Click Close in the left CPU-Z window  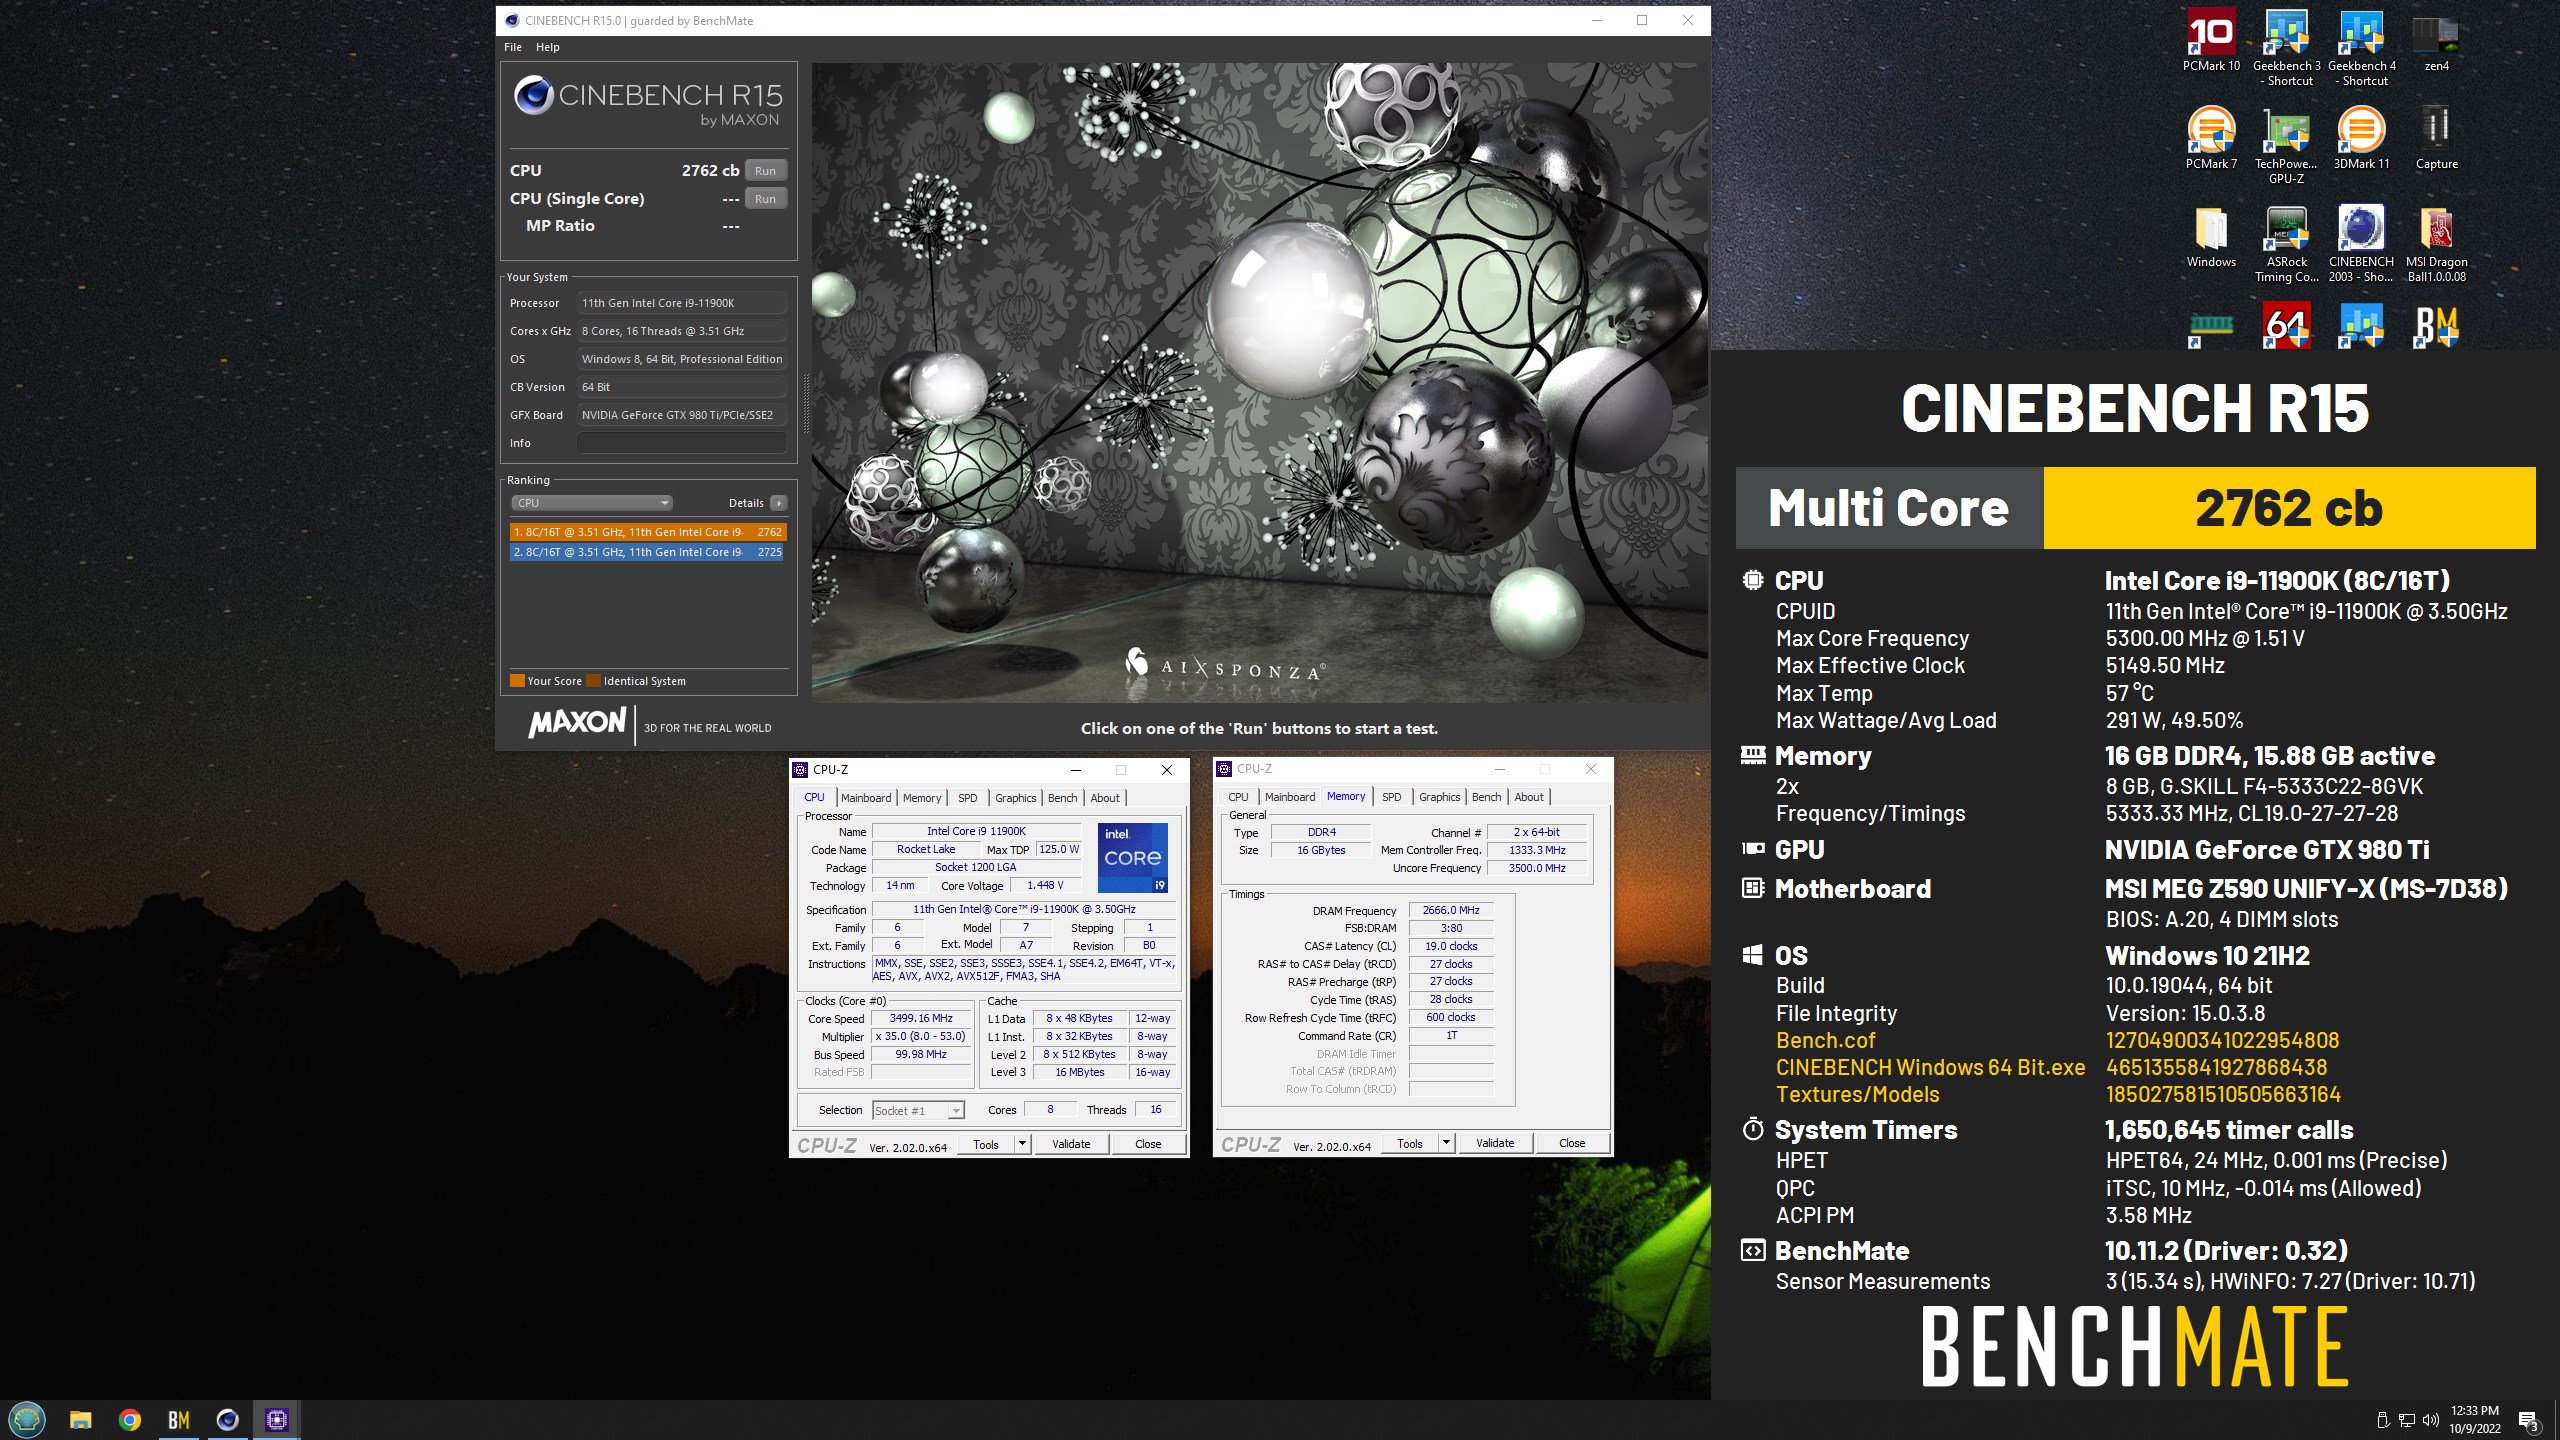pyautogui.click(x=1148, y=1143)
